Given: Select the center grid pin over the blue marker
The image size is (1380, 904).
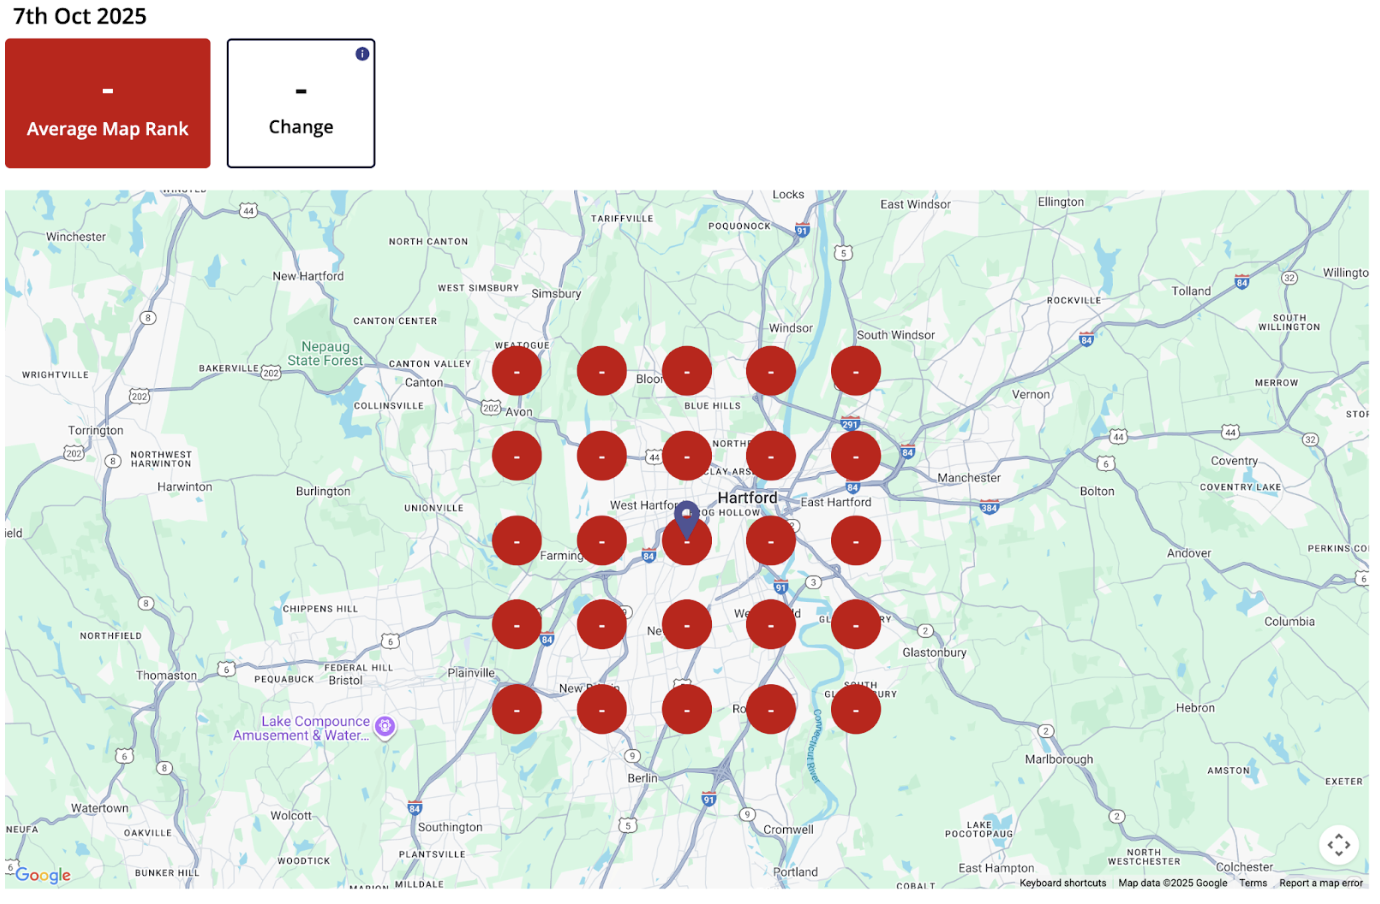Looking at the screenshot, I should [x=687, y=540].
